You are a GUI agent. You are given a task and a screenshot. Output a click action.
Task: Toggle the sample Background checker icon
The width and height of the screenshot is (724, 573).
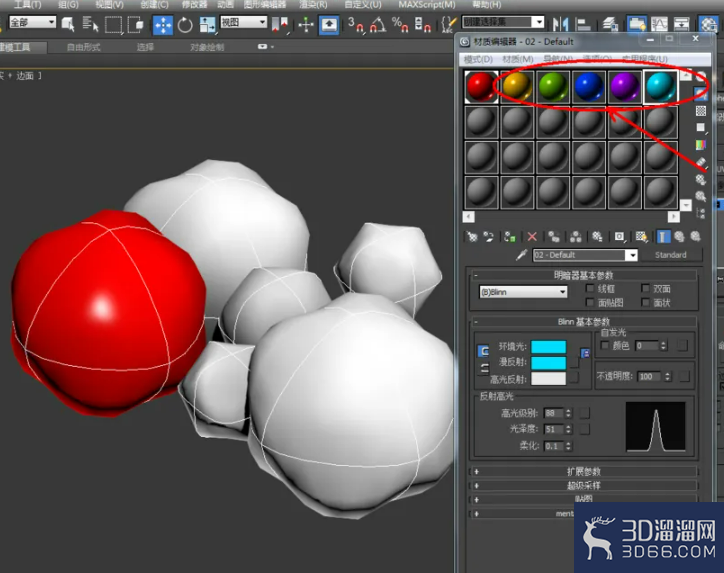pyautogui.click(x=701, y=111)
